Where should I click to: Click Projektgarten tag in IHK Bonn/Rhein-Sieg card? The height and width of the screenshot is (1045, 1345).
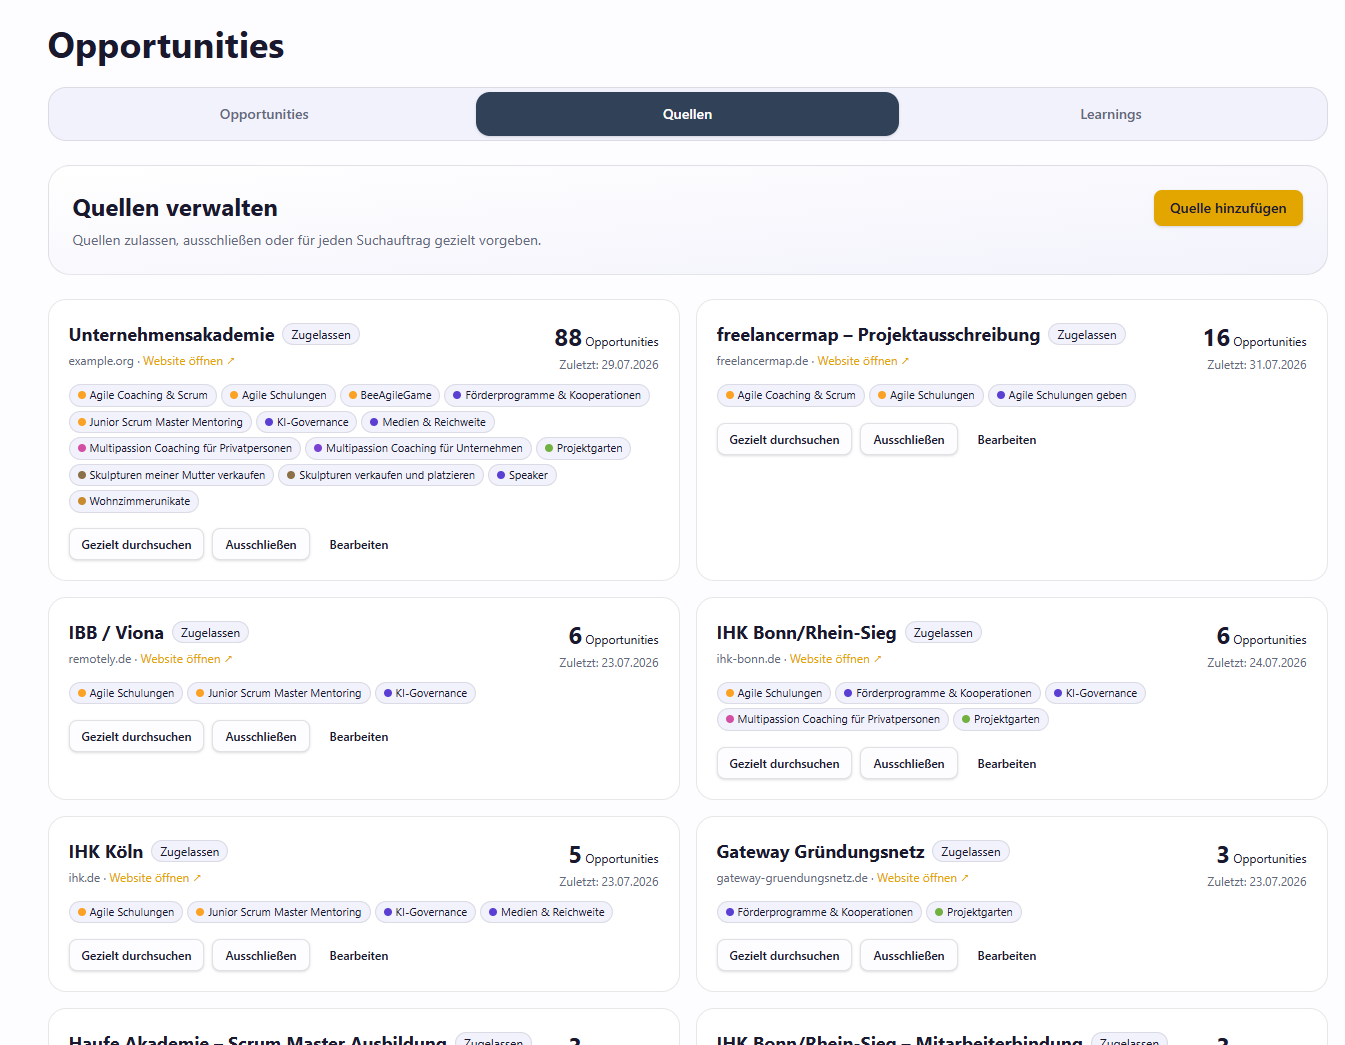[1001, 719]
